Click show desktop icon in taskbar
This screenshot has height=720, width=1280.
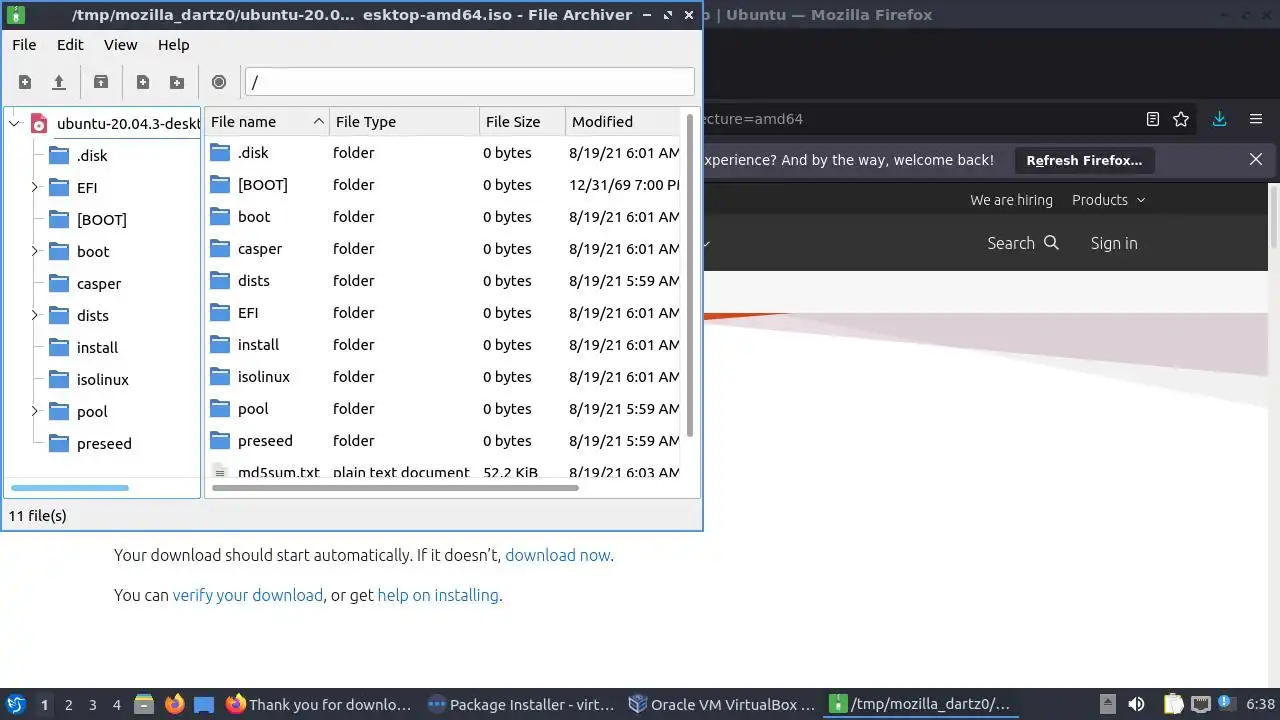pyautogui.click(x=204, y=704)
